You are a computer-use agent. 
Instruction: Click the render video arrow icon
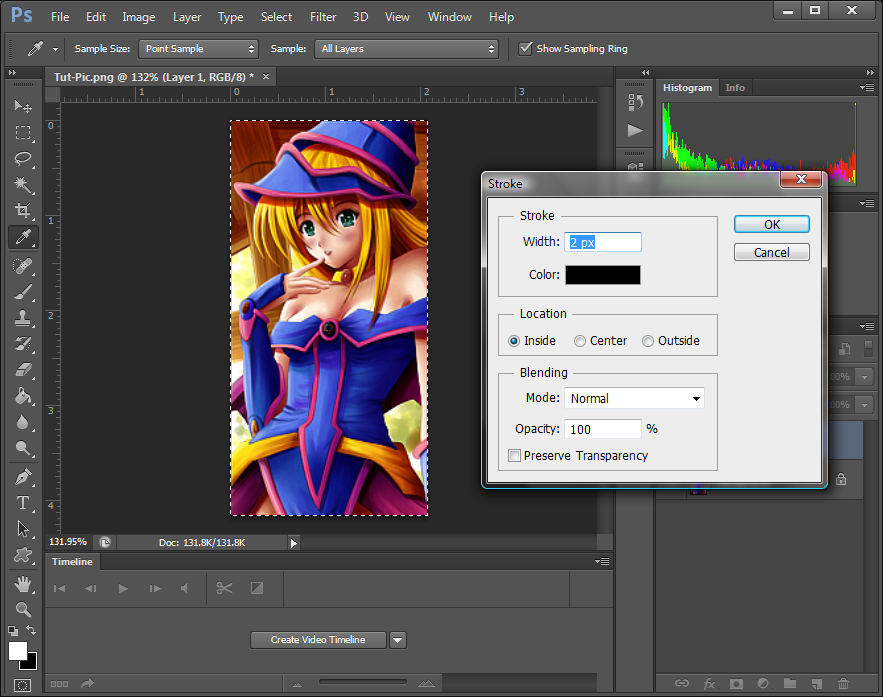click(x=87, y=683)
